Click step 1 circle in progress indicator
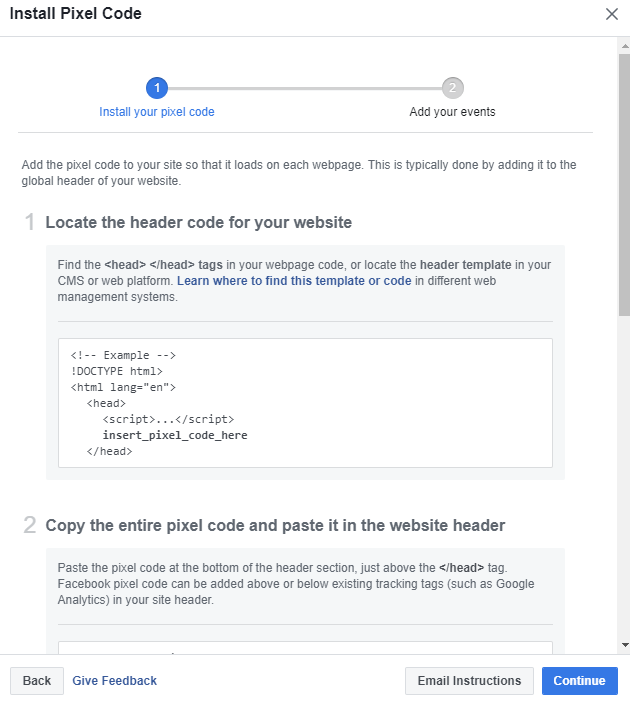Viewport: 630px width, 702px height. click(x=157, y=88)
